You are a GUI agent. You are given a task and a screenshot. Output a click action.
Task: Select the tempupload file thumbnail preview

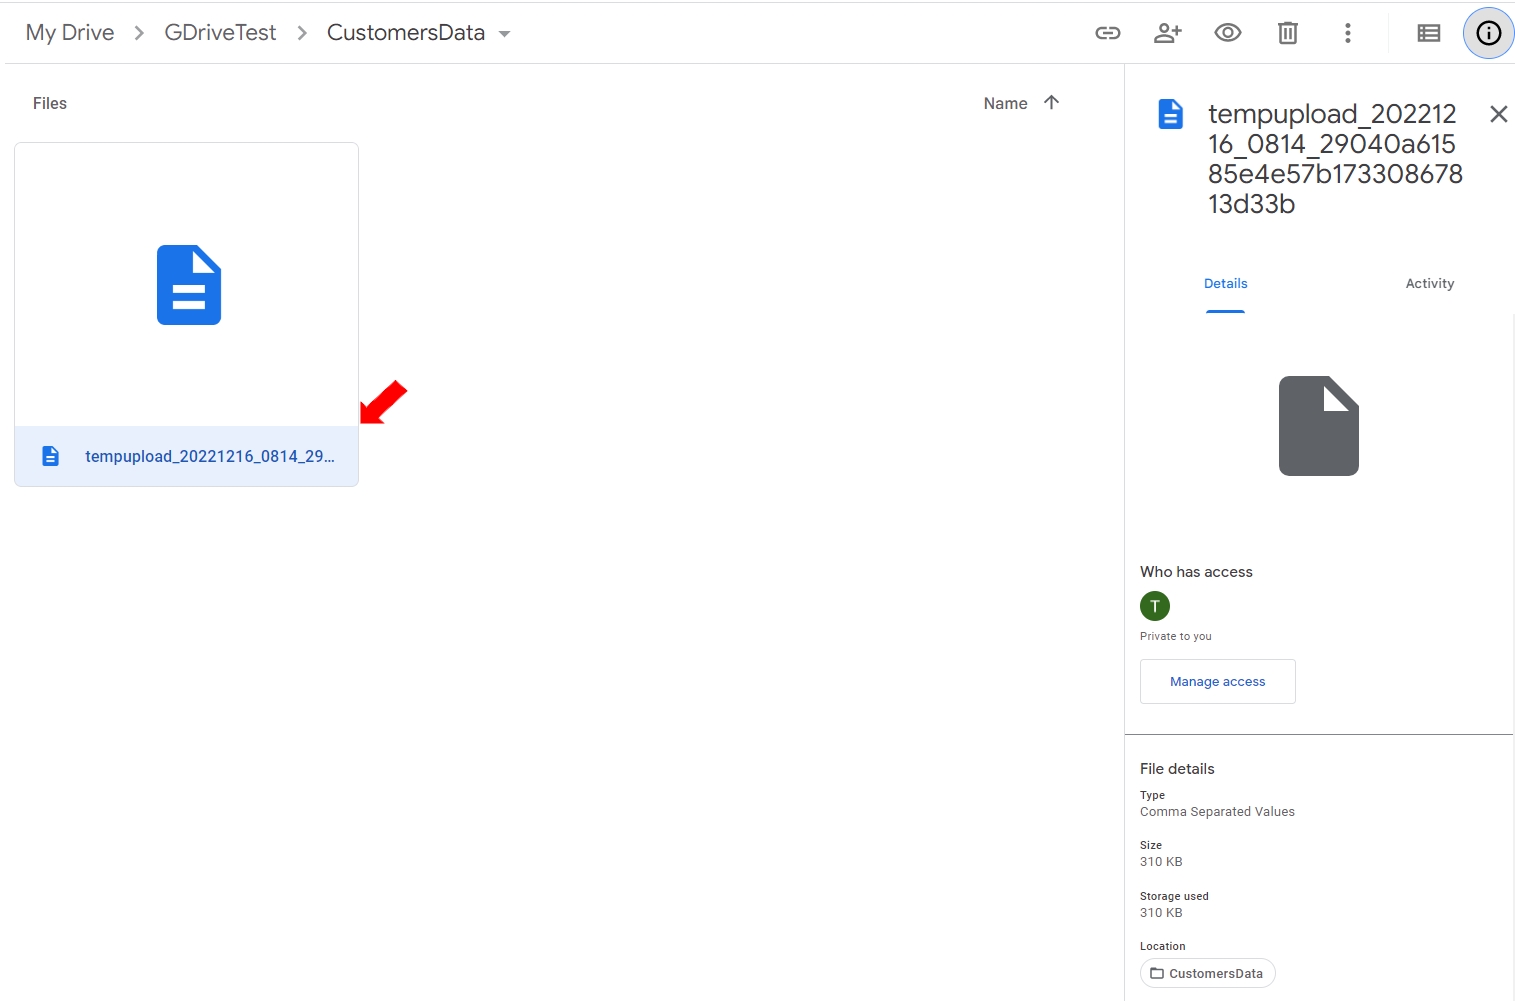[187, 285]
